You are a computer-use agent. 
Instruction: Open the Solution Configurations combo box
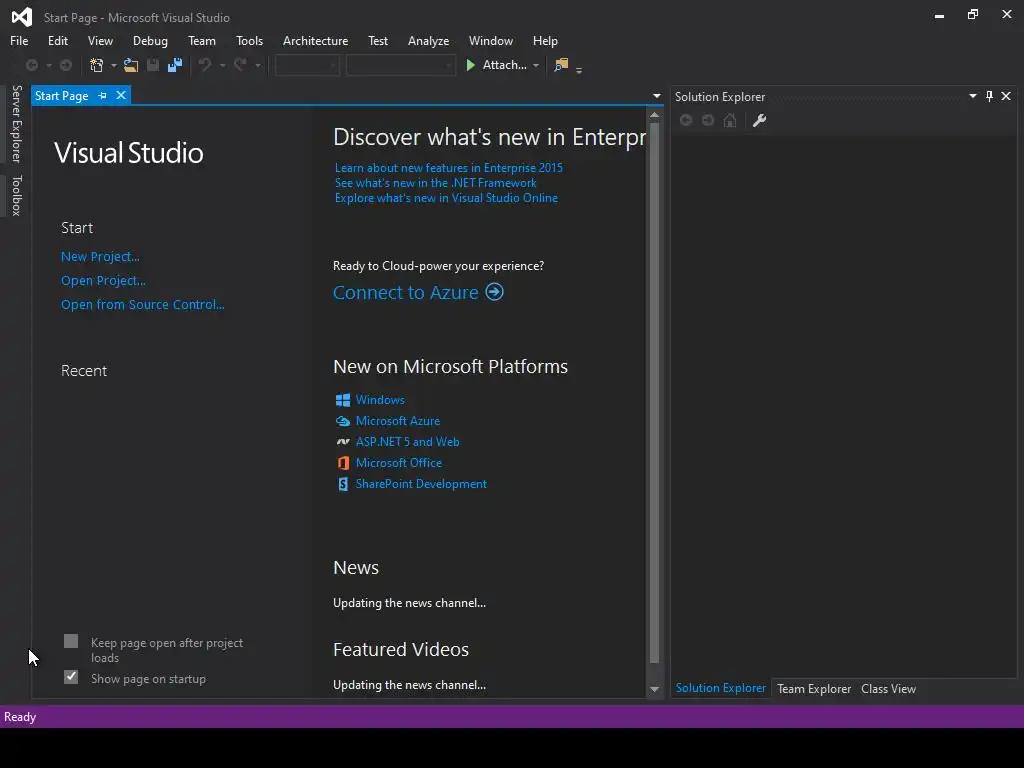[x=307, y=65]
